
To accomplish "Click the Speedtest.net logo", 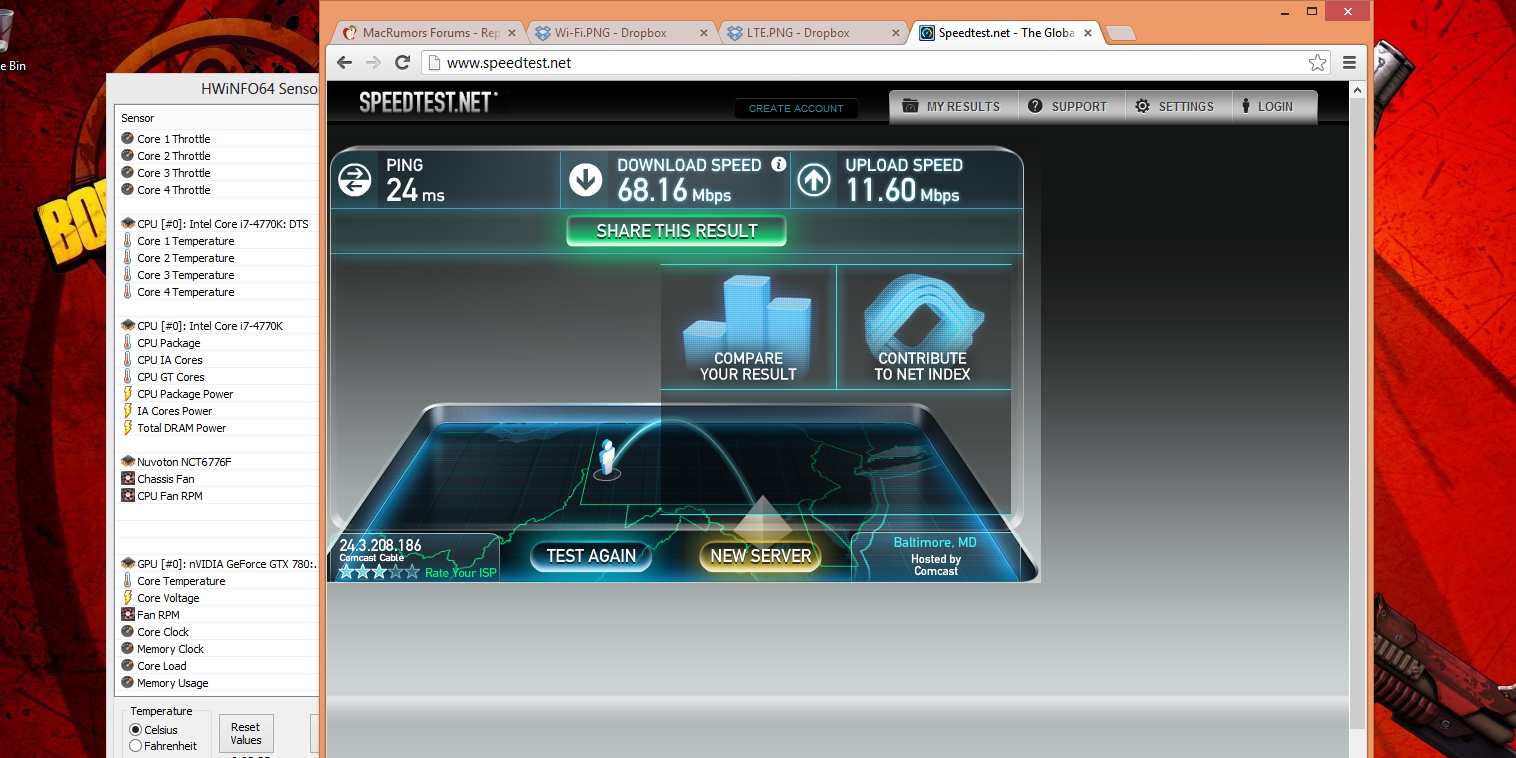I will tap(428, 102).
